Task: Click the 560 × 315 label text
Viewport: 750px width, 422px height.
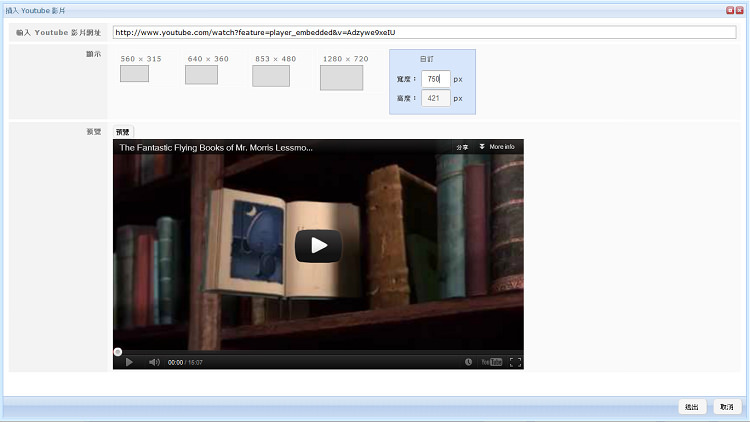Action: (x=141, y=59)
